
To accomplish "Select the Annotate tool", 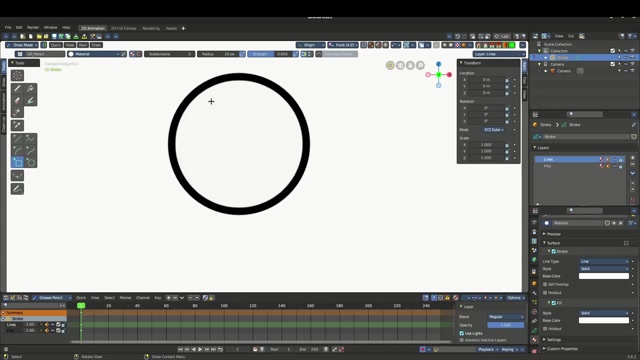I will click(x=18, y=189).
